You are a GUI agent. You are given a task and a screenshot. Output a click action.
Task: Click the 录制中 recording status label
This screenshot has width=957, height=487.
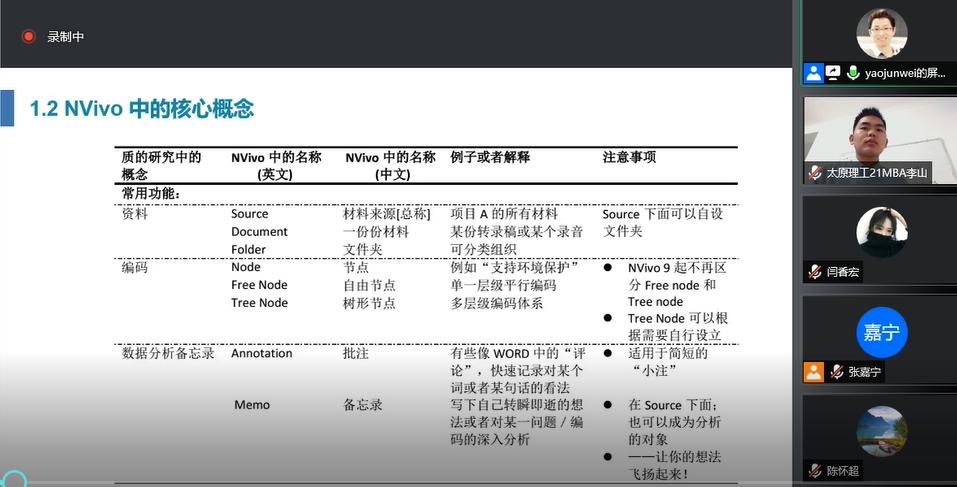(x=66, y=37)
